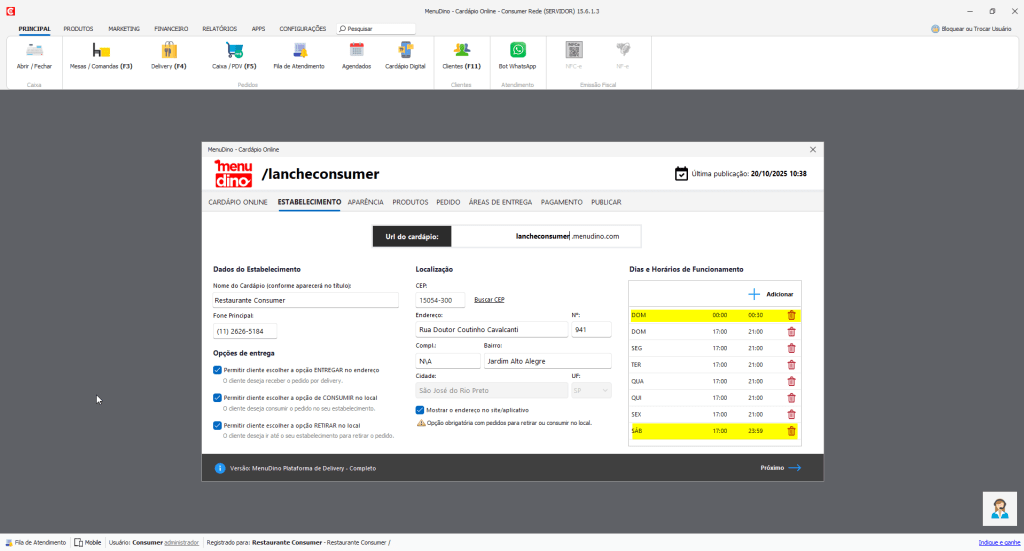The image size is (1024, 551).
Task: Click the Buscar CEP link
Action: coord(489,300)
